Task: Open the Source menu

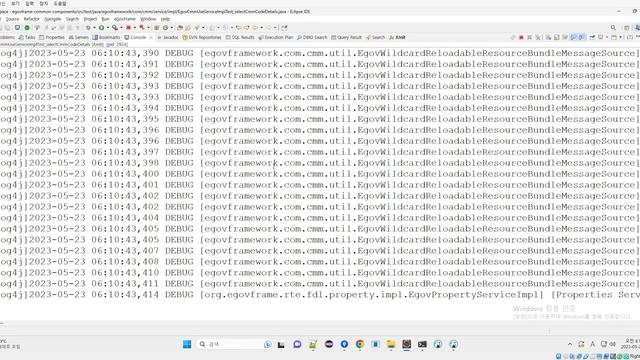Action: point(12,19)
